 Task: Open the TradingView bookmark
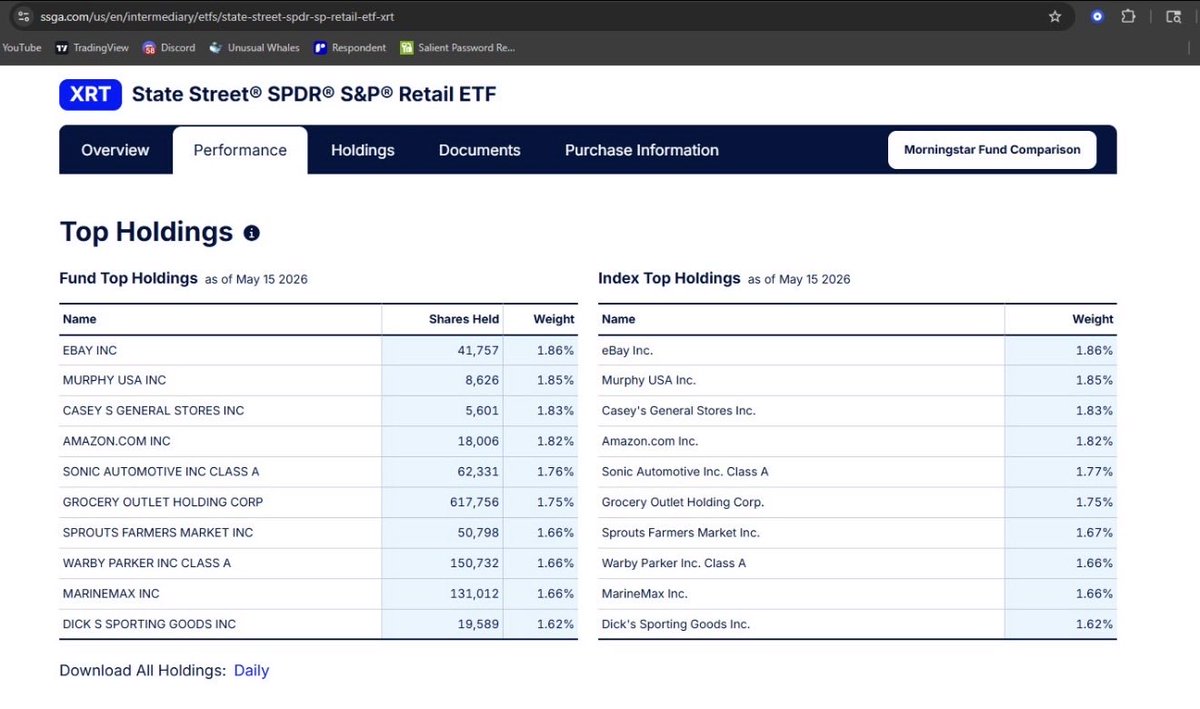pyautogui.click(x=92, y=47)
